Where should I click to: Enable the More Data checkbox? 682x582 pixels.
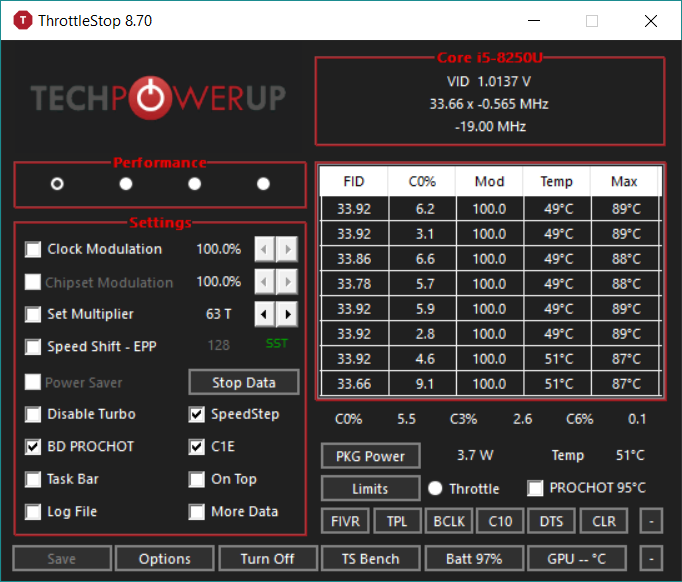[197, 511]
